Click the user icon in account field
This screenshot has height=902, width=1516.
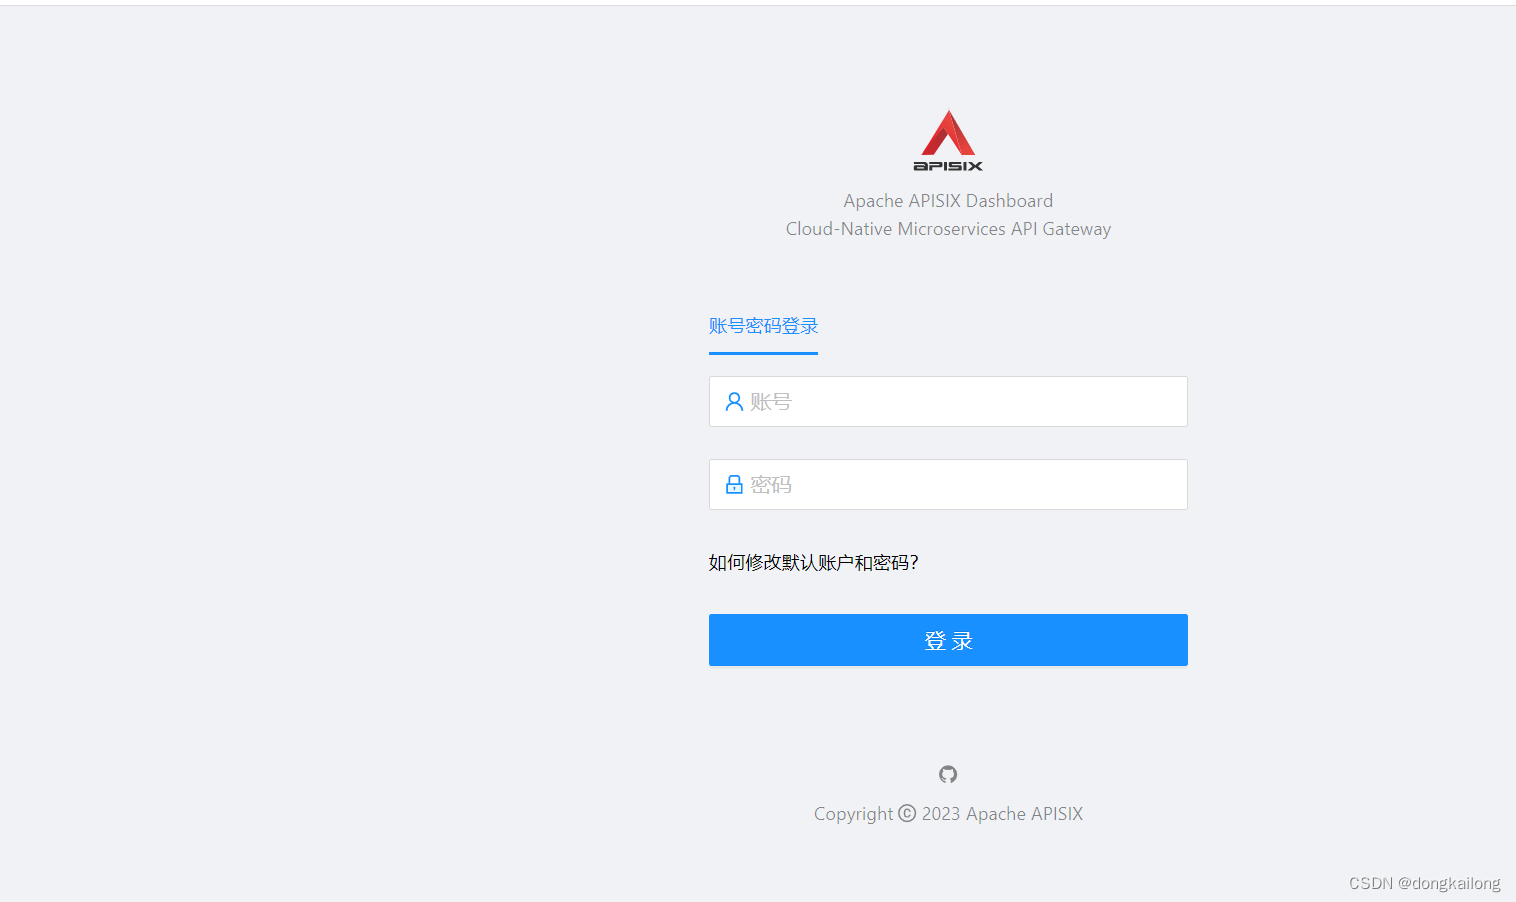tap(734, 402)
